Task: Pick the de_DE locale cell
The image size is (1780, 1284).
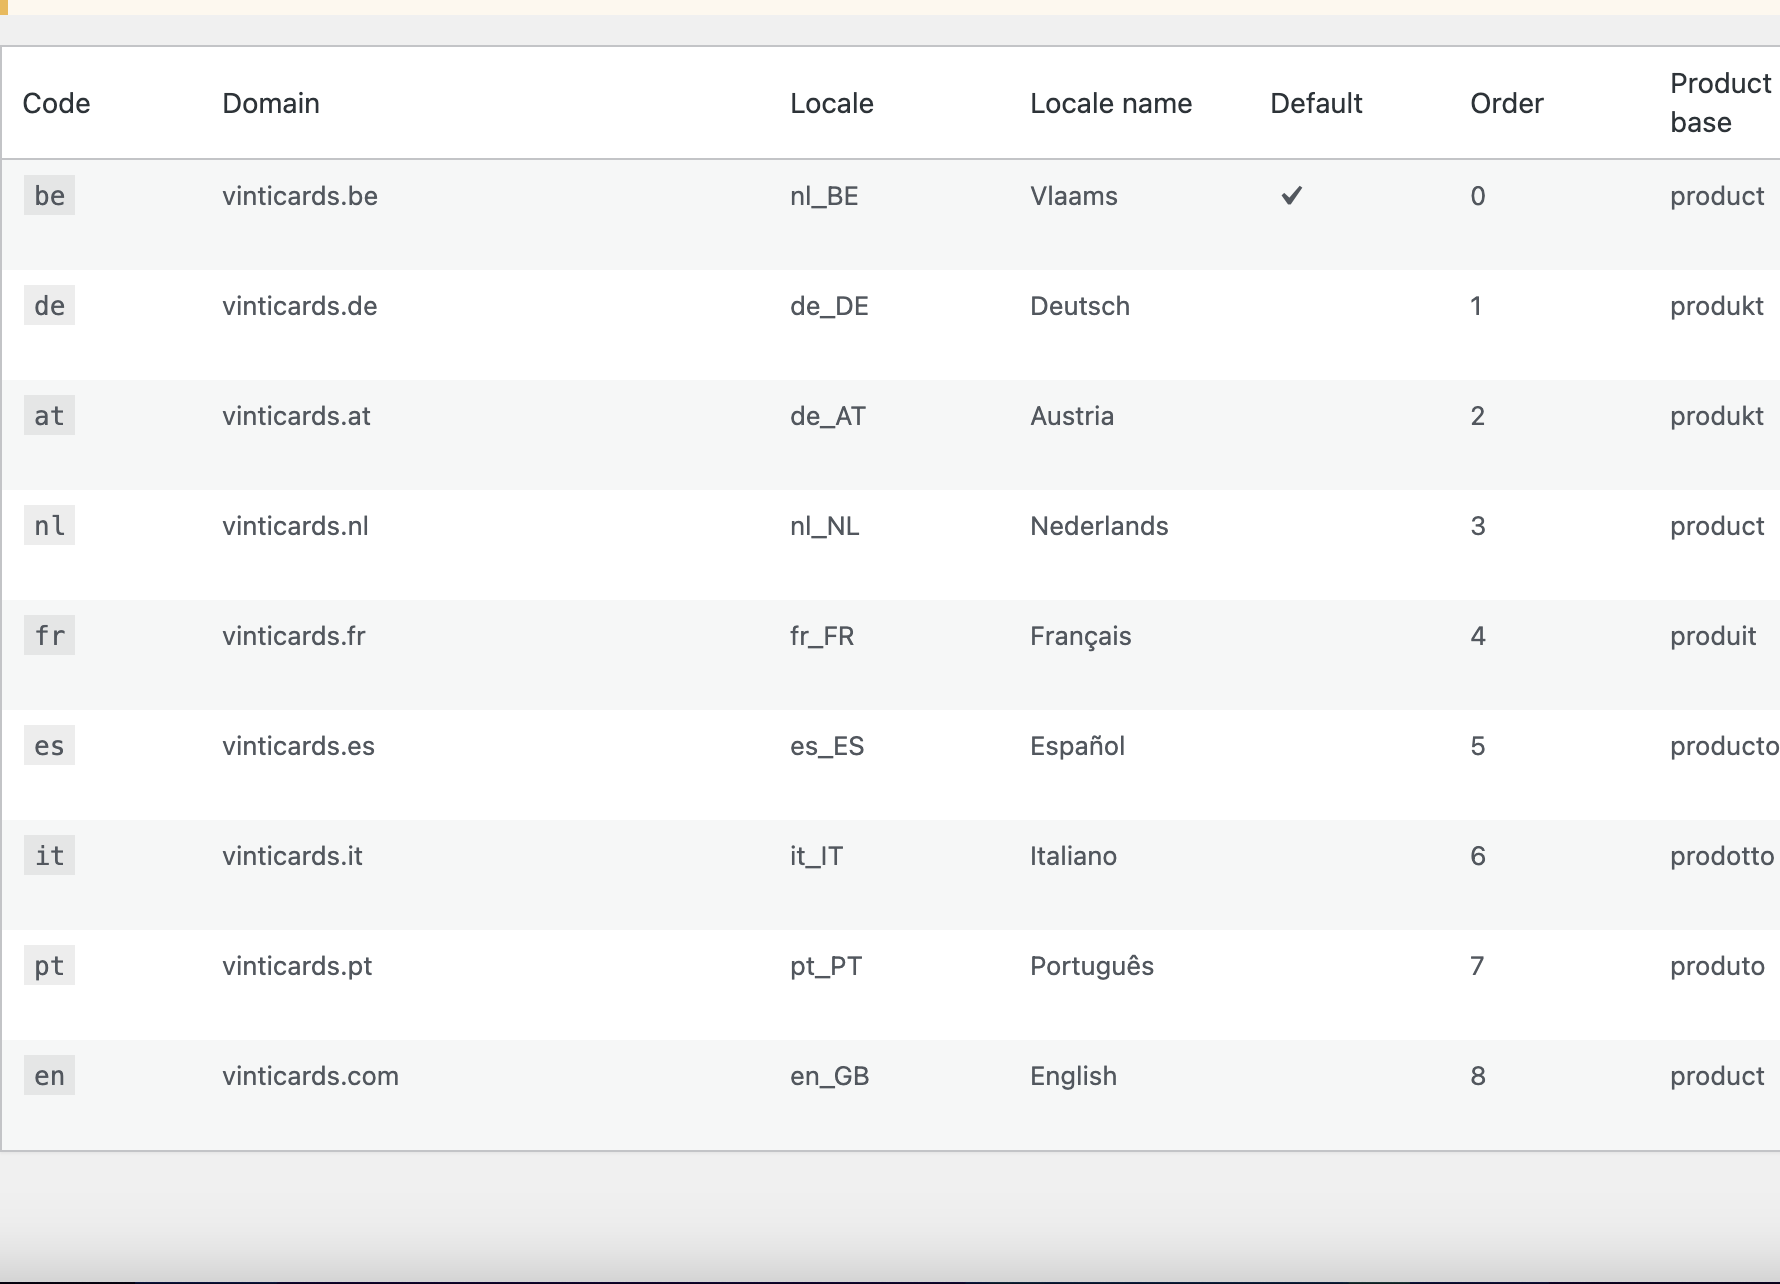Action: pyautogui.click(x=829, y=306)
